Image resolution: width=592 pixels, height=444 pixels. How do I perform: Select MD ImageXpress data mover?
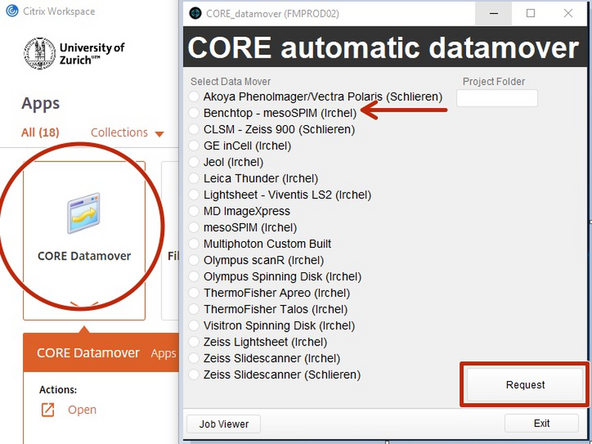click(x=194, y=211)
